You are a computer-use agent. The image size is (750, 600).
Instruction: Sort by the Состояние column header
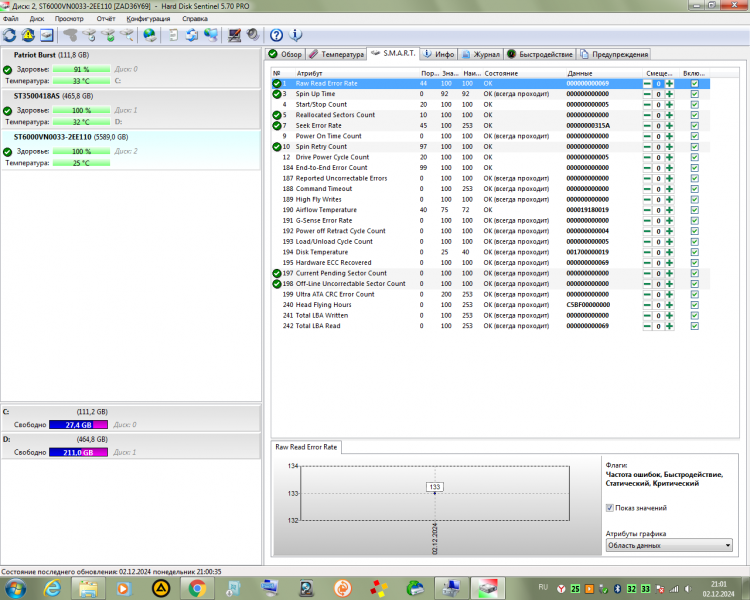523,73
